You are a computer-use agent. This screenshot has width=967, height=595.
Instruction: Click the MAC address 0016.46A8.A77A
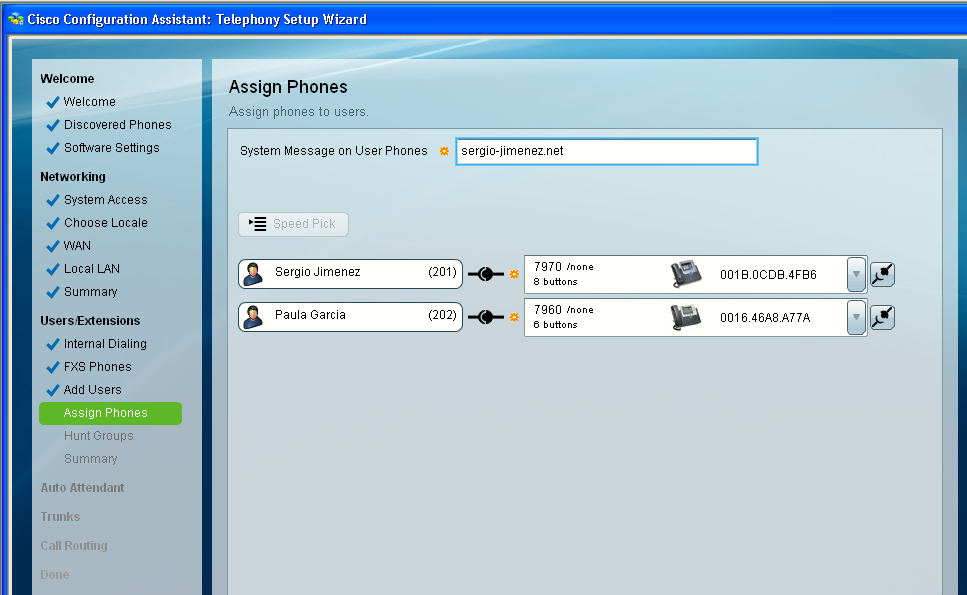(765, 318)
